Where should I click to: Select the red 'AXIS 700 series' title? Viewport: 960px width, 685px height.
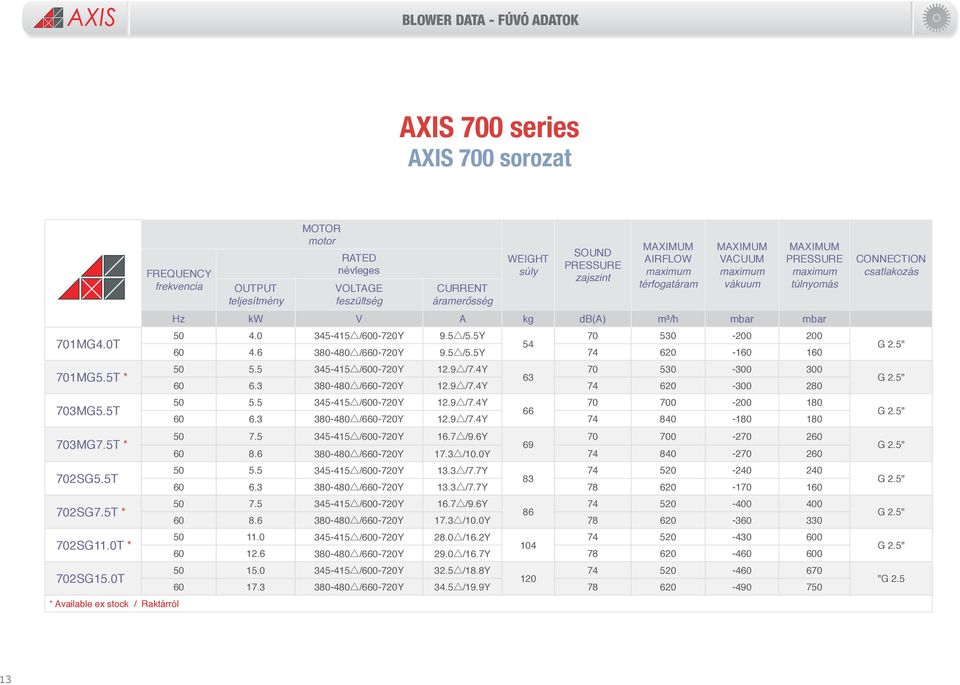489,127
